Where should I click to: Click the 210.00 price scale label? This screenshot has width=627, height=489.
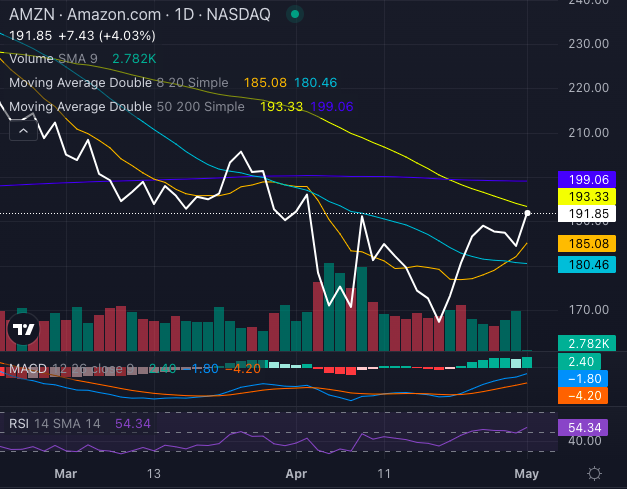[589, 133]
